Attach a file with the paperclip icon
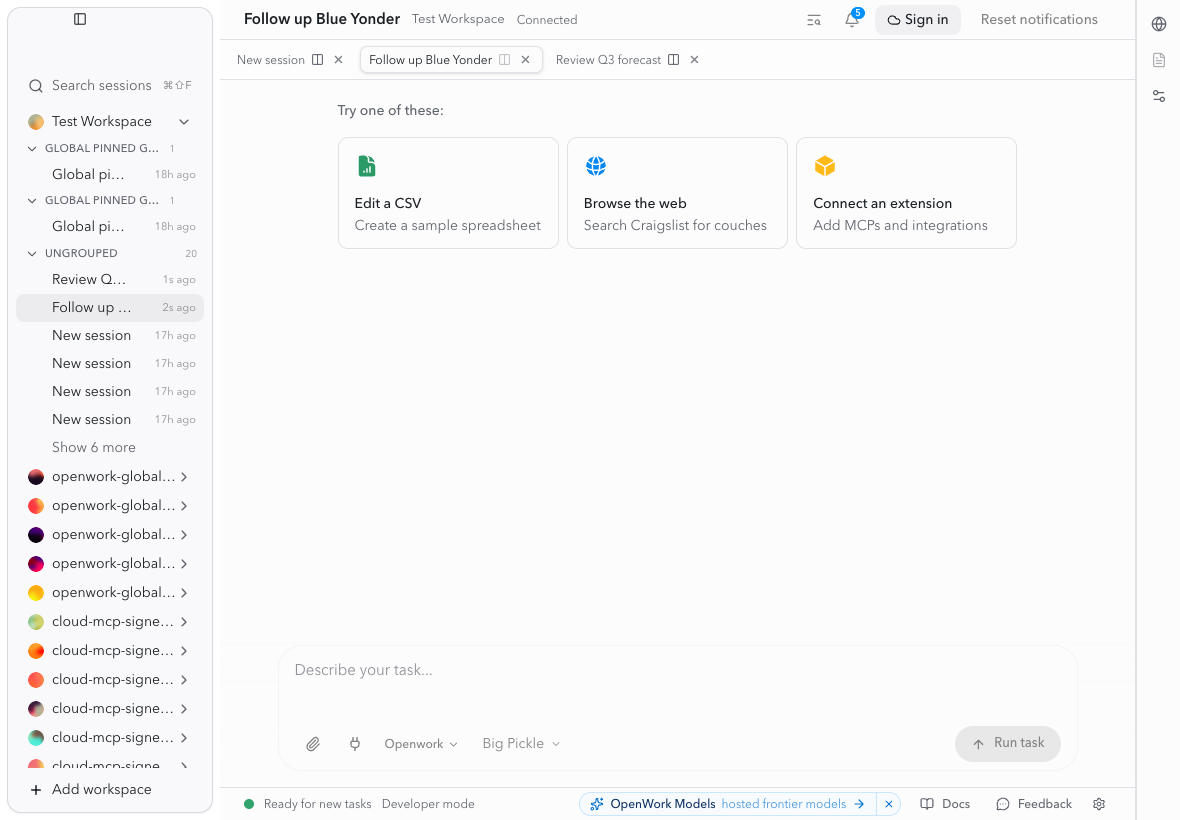Viewport: 1180px width, 820px height. click(x=313, y=744)
